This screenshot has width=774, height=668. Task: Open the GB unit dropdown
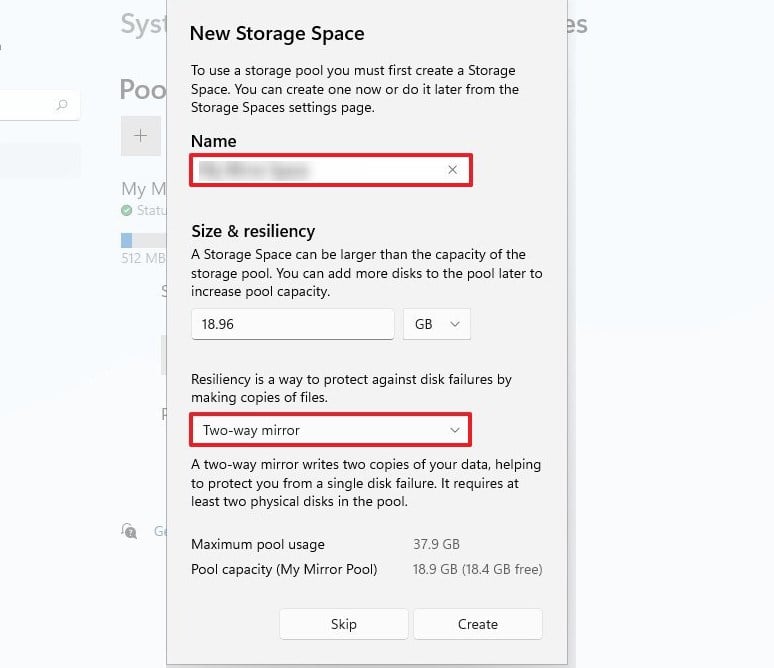437,324
